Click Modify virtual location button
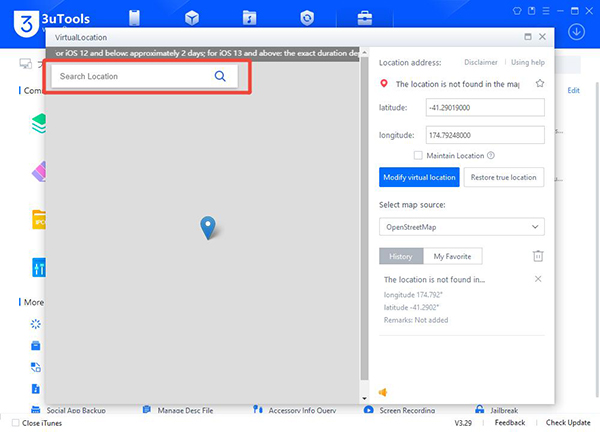Viewport: 600px width, 432px height. (419, 178)
